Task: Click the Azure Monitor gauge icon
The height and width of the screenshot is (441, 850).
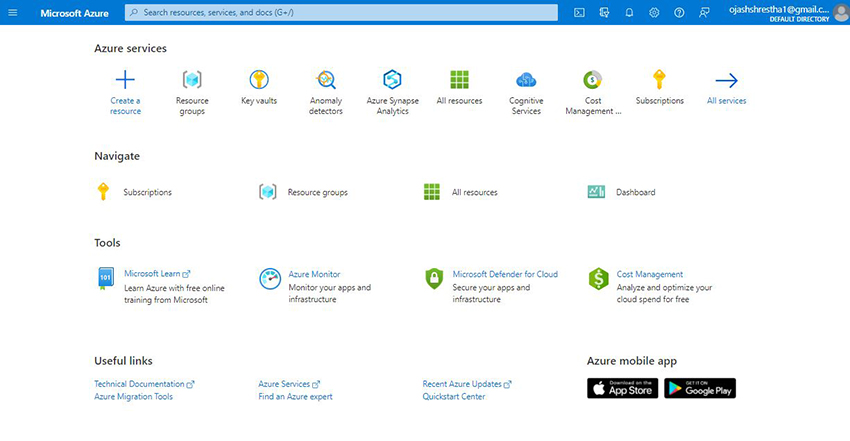Action: (x=270, y=279)
